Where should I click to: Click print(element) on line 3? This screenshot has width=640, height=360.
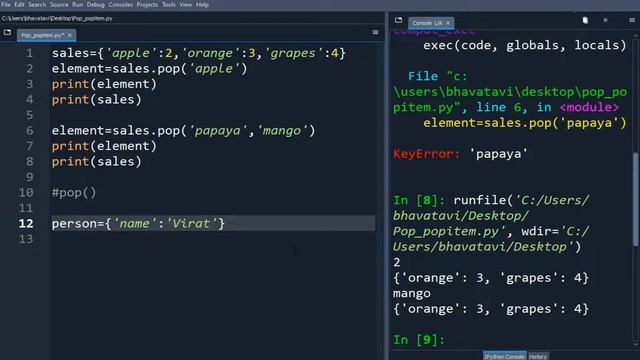point(104,84)
